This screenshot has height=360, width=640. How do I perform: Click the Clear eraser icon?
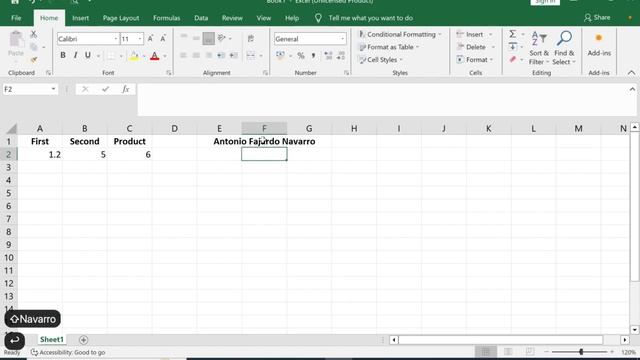click(x=513, y=60)
